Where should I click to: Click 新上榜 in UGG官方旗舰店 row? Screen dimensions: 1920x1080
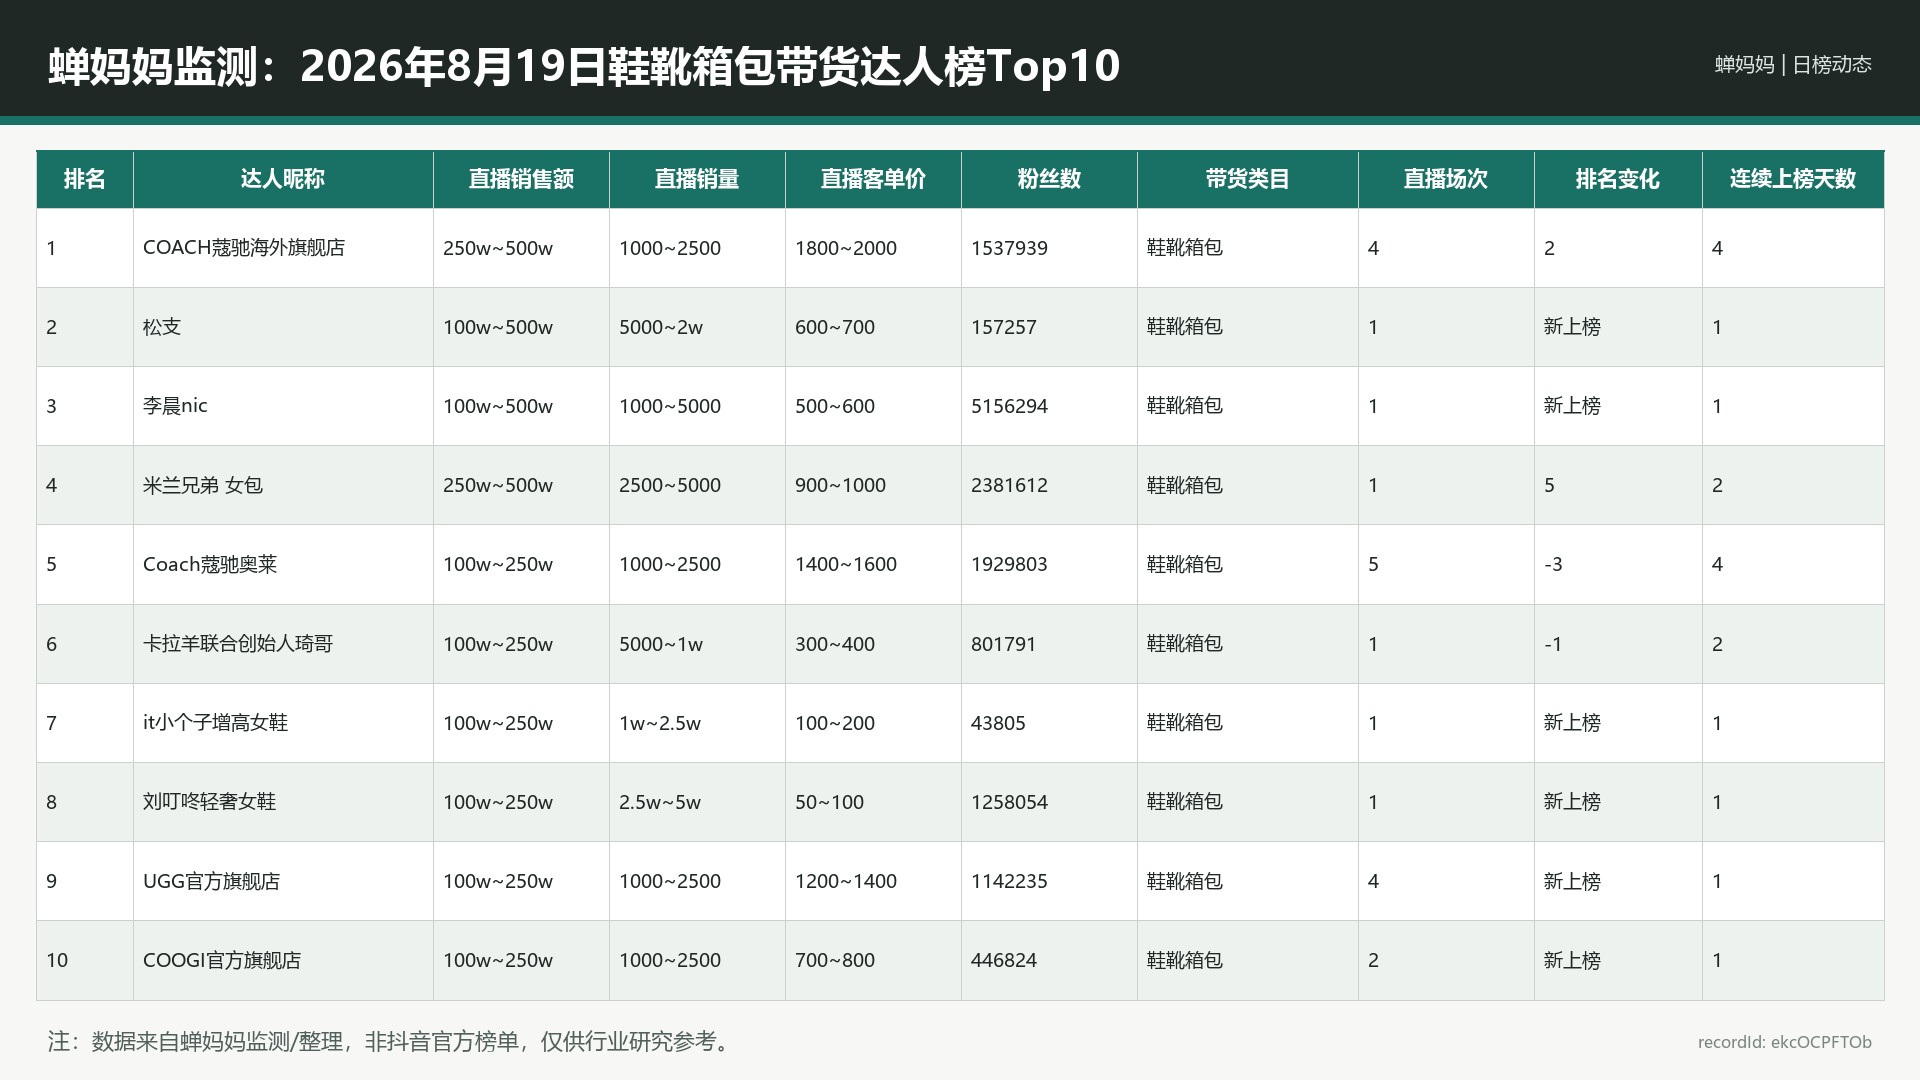1572,881
